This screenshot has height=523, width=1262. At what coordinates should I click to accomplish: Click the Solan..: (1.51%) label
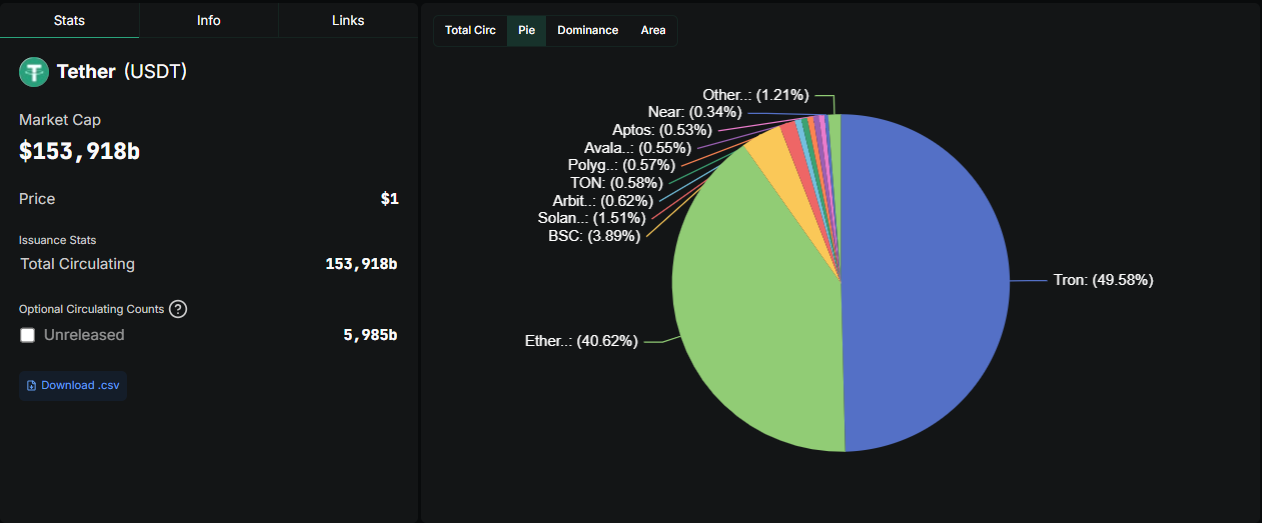pos(592,218)
